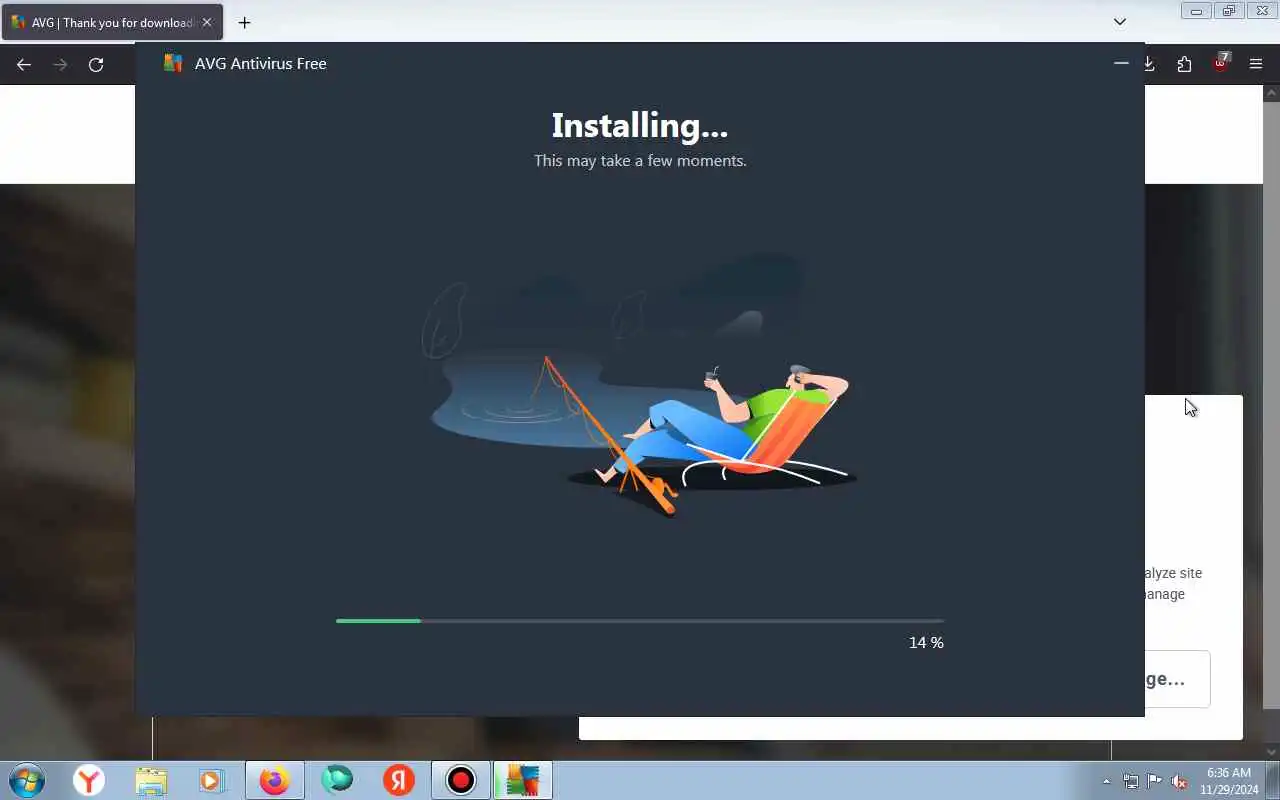Click the installation progress bar
The image size is (1280, 800).
[x=640, y=621]
